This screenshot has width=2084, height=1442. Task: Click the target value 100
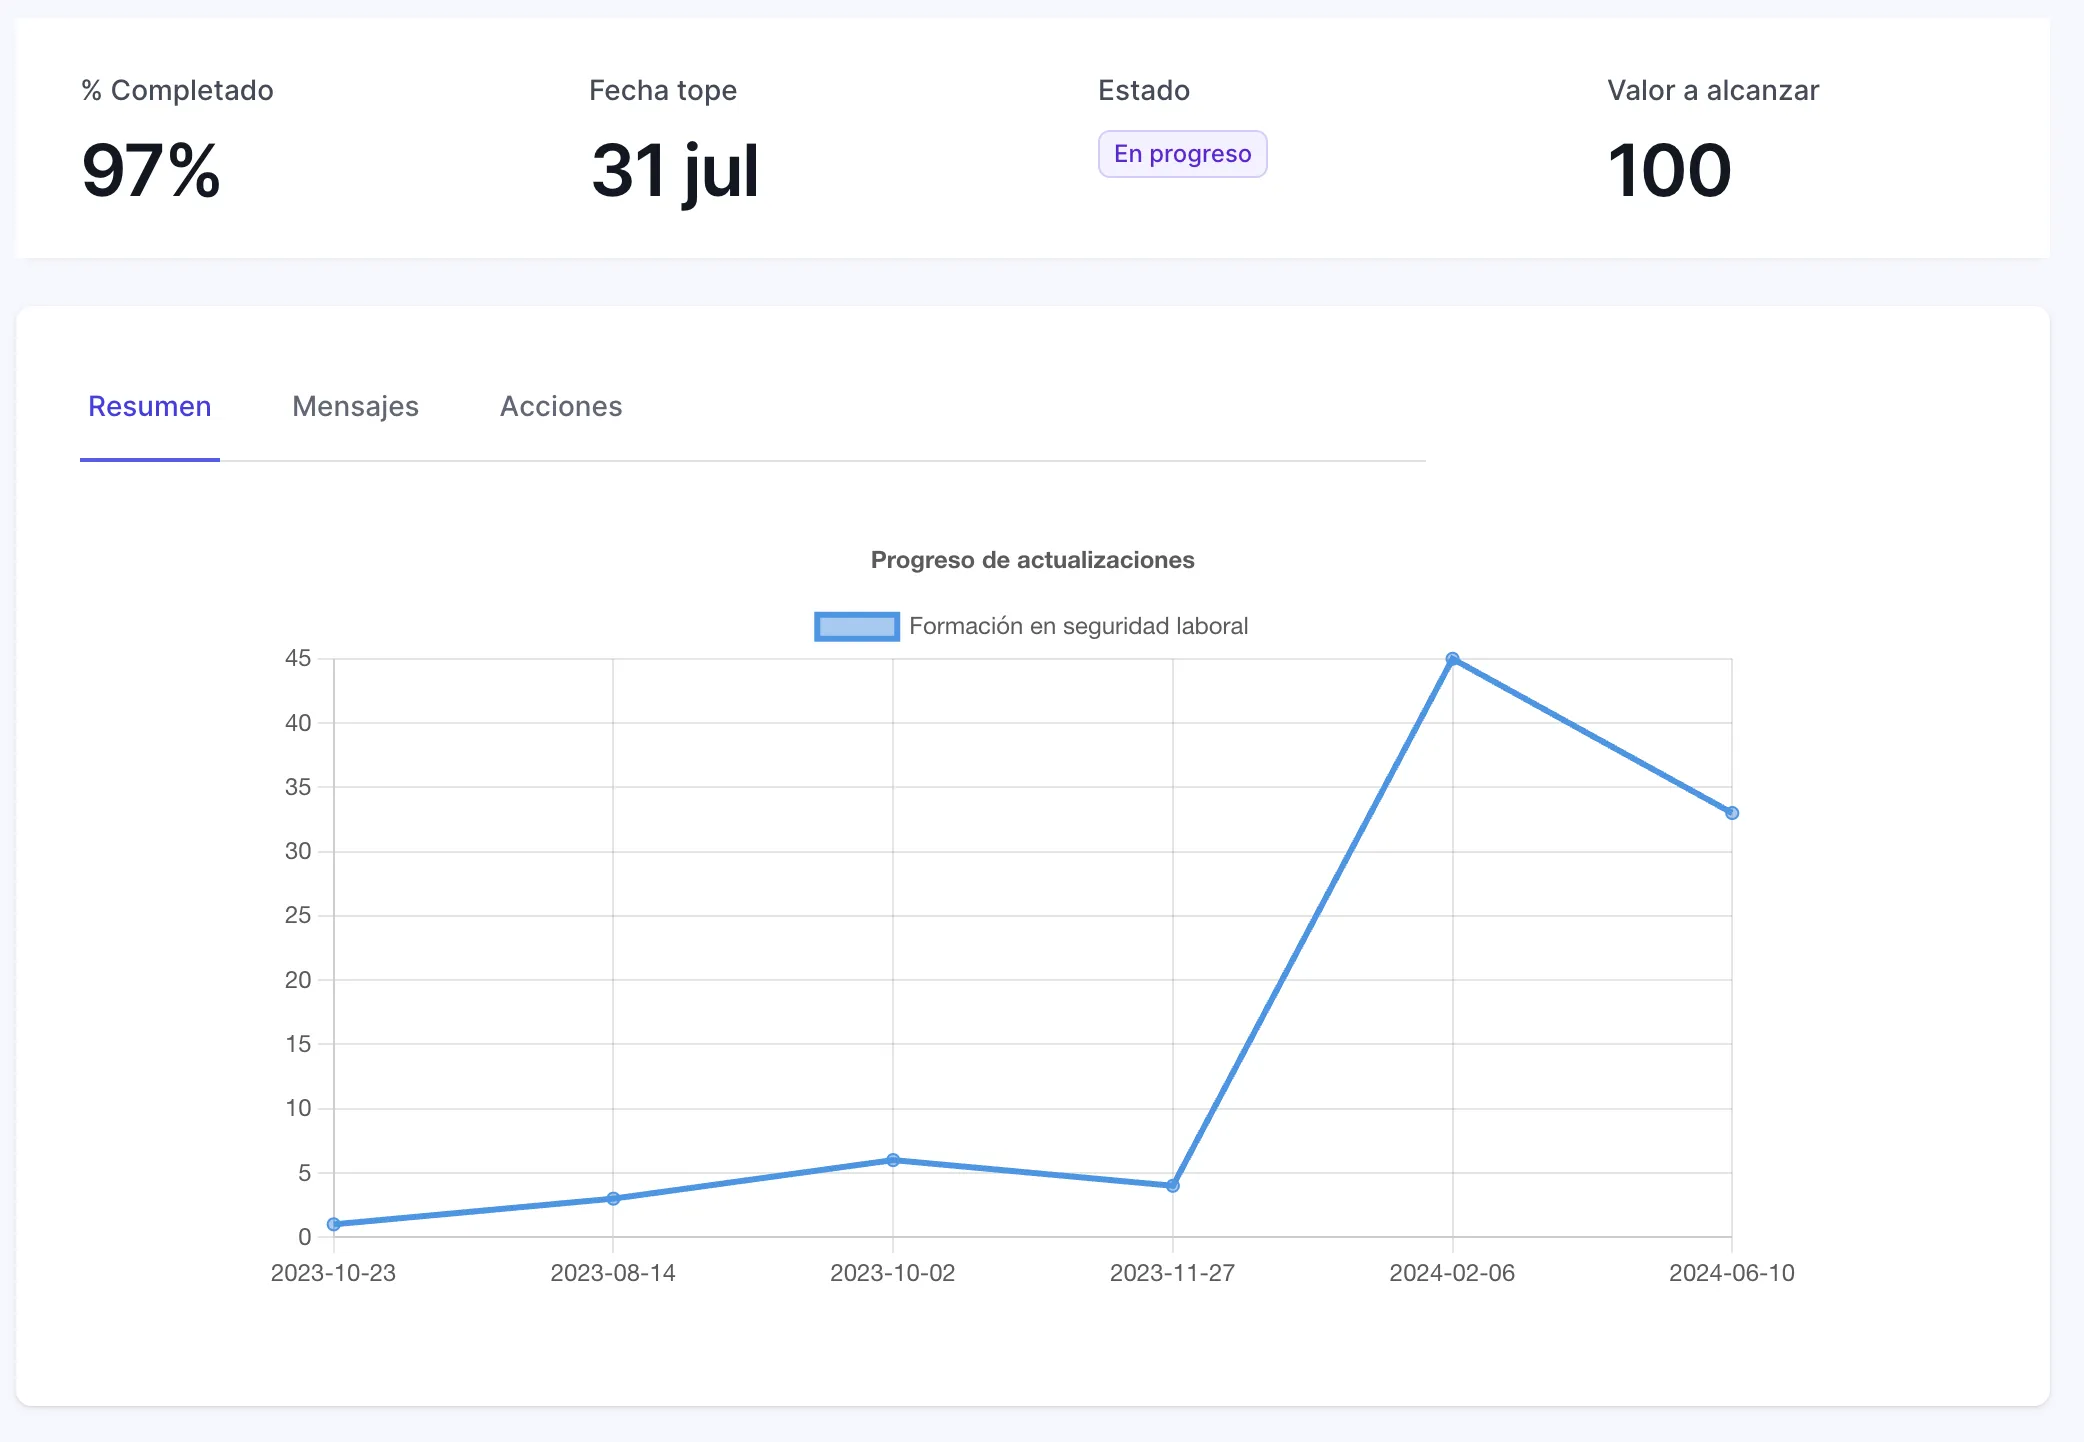[x=1669, y=171]
